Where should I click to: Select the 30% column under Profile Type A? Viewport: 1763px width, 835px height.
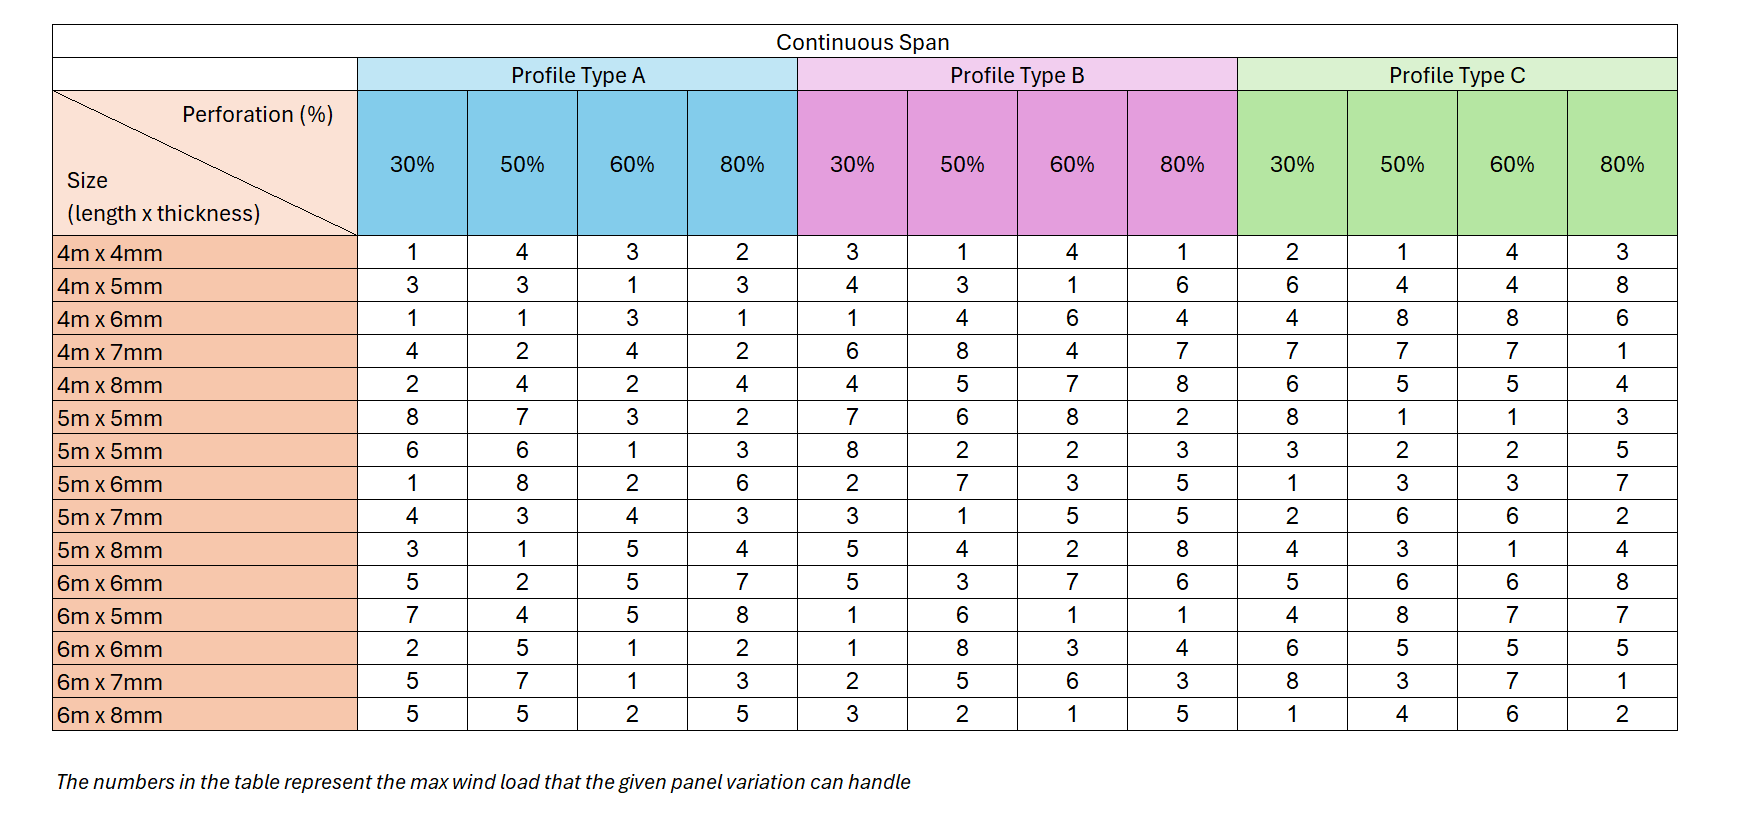click(x=412, y=164)
